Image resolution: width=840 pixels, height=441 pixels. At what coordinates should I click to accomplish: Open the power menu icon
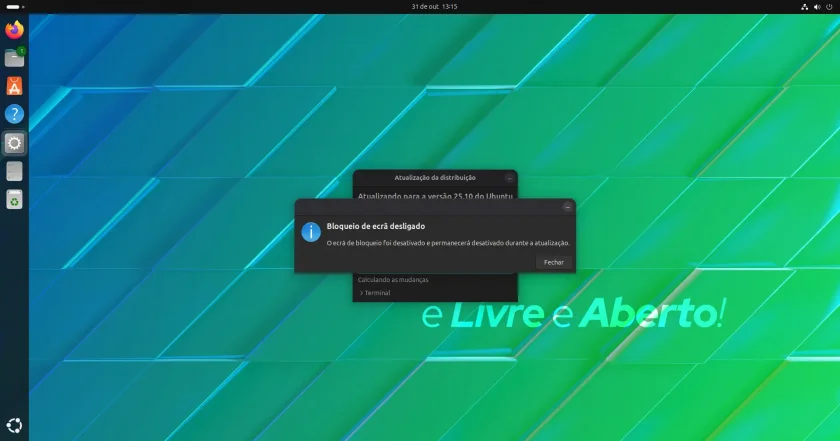point(829,7)
